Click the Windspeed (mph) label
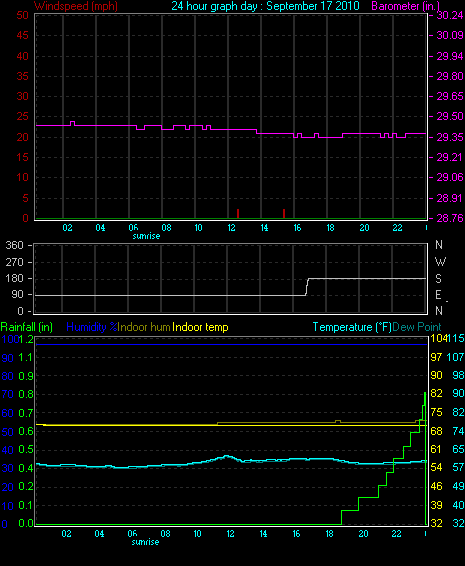Screen dimensions: 465x566 pos(75,6)
